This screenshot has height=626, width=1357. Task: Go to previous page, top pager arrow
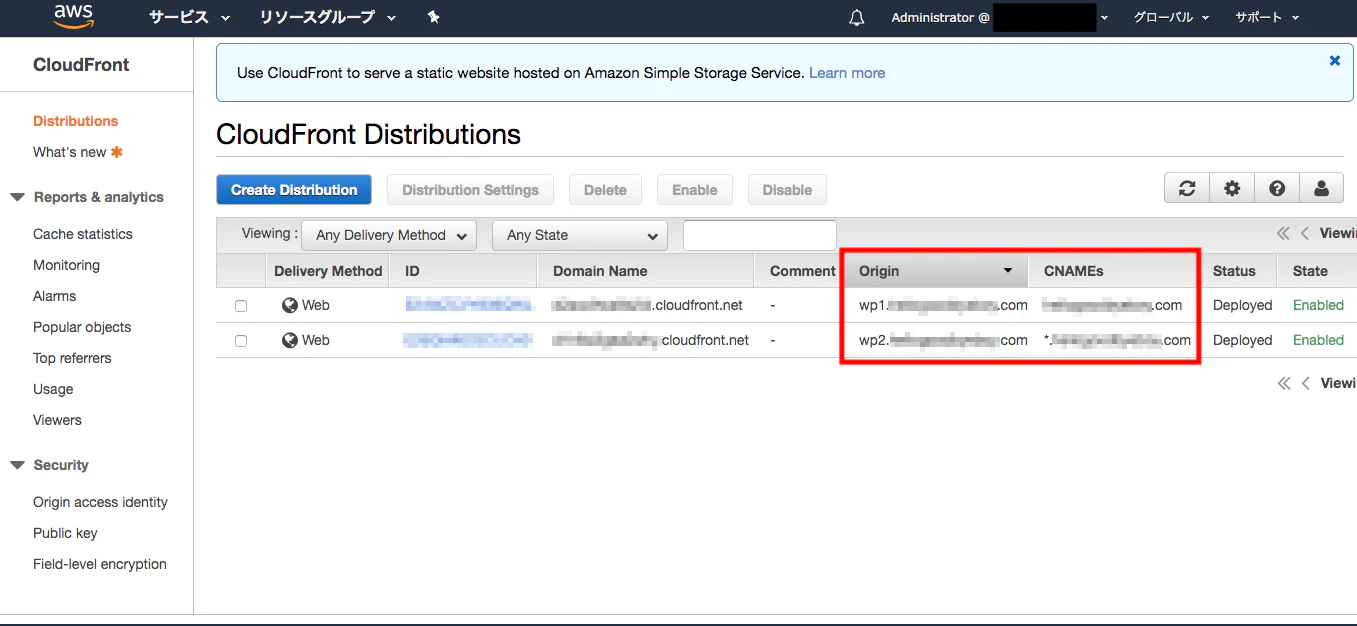tap(1305, 234)
